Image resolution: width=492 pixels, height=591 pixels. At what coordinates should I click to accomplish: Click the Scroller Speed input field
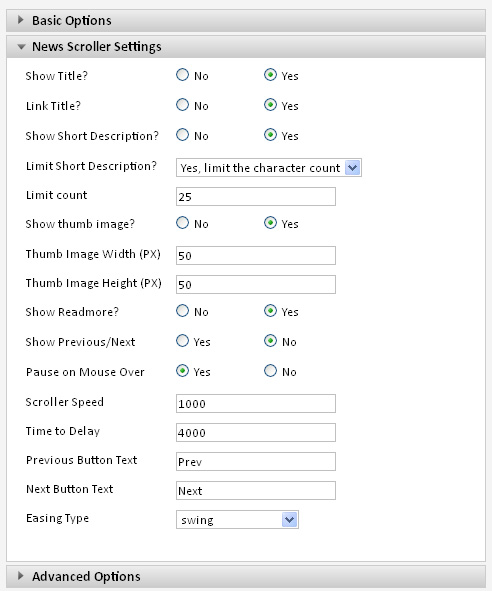coord(256,404)
